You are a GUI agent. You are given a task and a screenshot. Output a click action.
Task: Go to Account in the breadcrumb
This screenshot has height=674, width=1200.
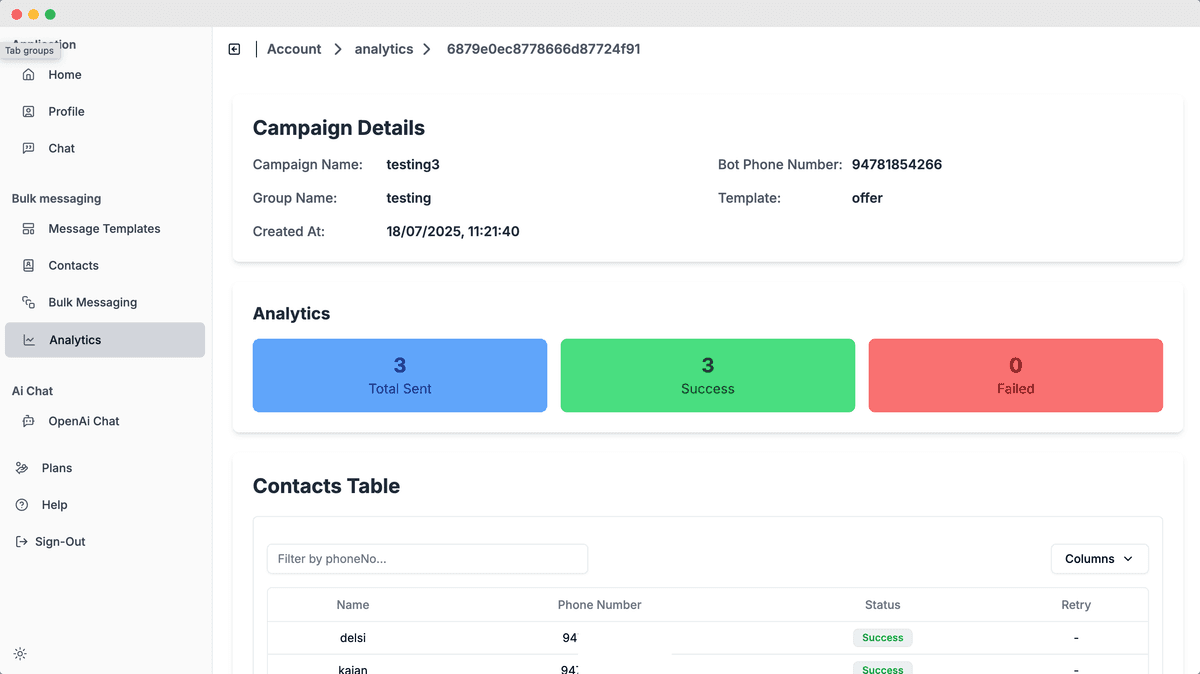pos(294,48)
